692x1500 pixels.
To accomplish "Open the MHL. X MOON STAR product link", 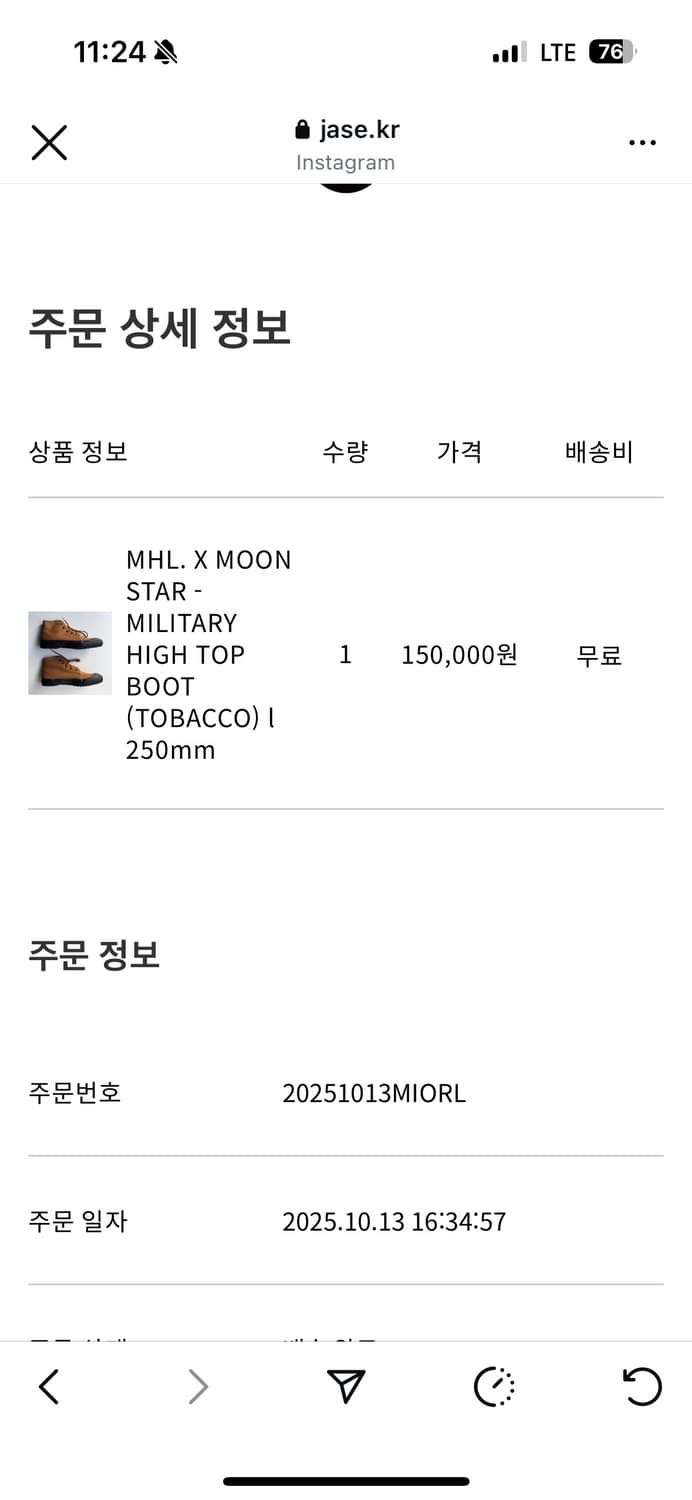I will click(208, 654).
